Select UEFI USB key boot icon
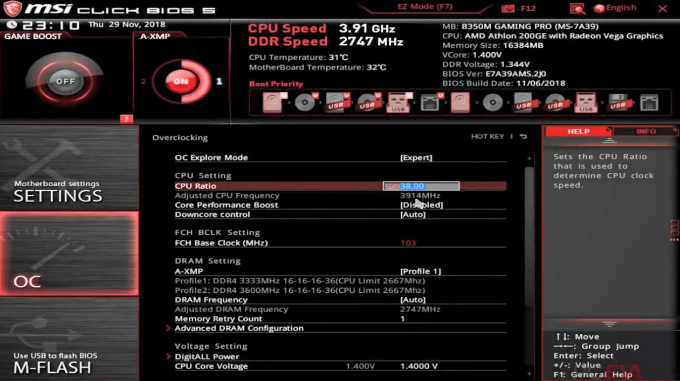680x381 pixels. coord(399,102)
